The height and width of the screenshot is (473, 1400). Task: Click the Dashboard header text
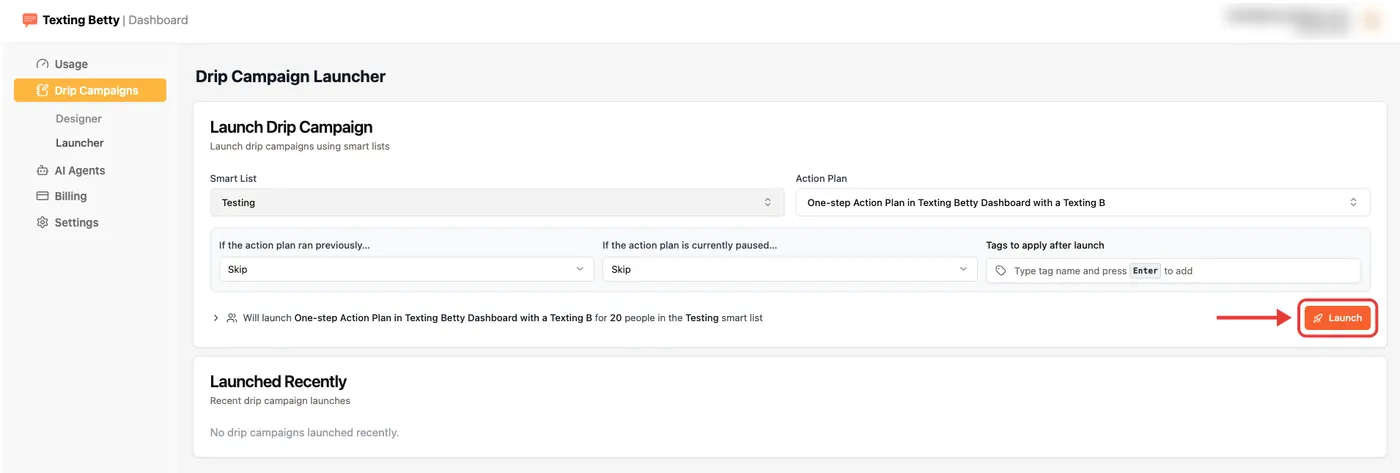click(158, 20)
